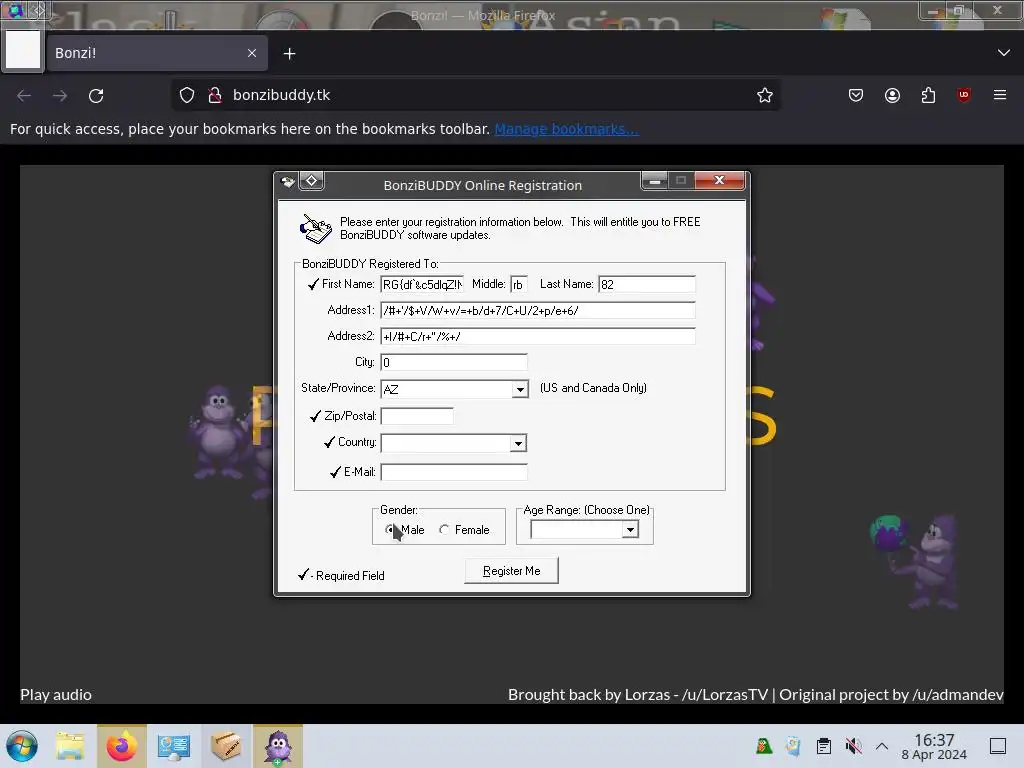Screen dimensions: 1024x768
Task: Click the City field
Action: tap(454, 362)
